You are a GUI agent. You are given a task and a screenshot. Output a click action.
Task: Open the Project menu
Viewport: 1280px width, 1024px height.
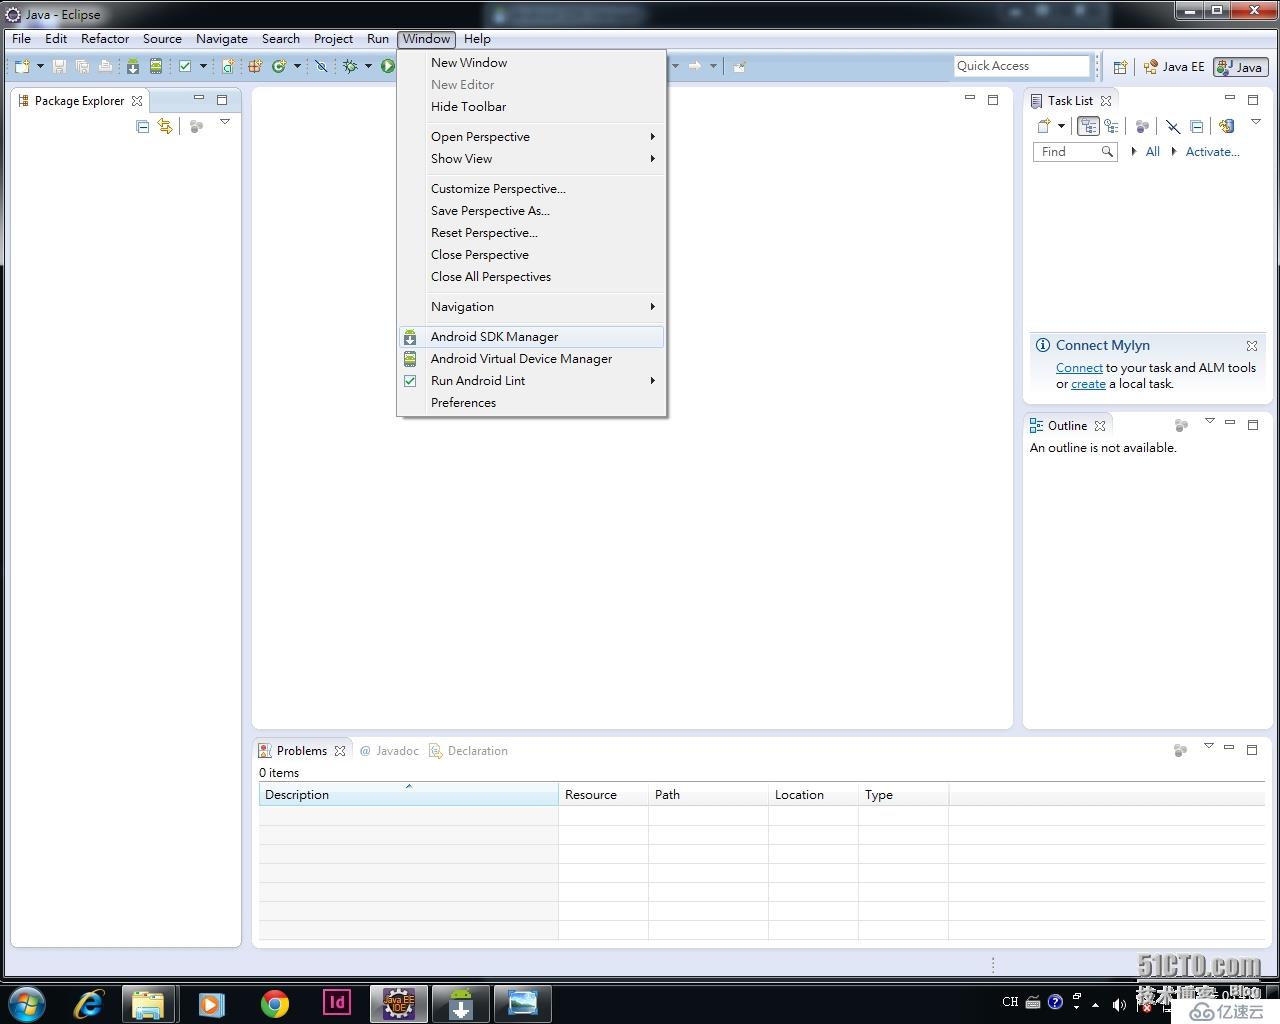click(333, 39)
